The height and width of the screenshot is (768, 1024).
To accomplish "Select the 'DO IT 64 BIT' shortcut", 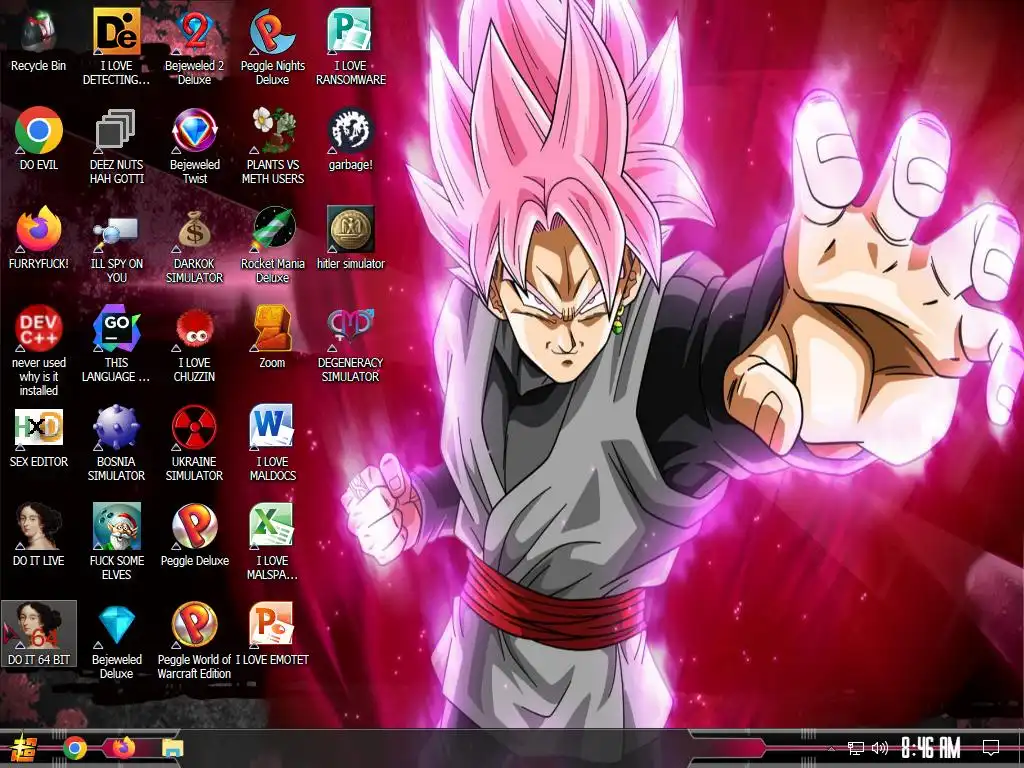I will [39, 633].
